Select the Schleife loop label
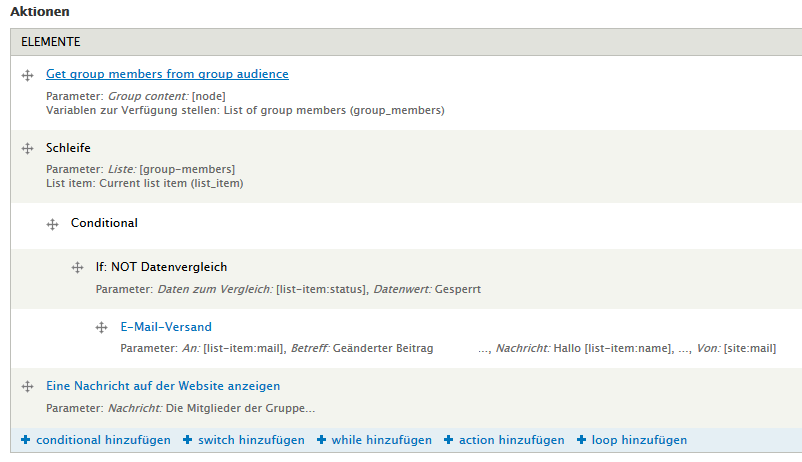Viewport: 802px width, 462px height. 68,148
